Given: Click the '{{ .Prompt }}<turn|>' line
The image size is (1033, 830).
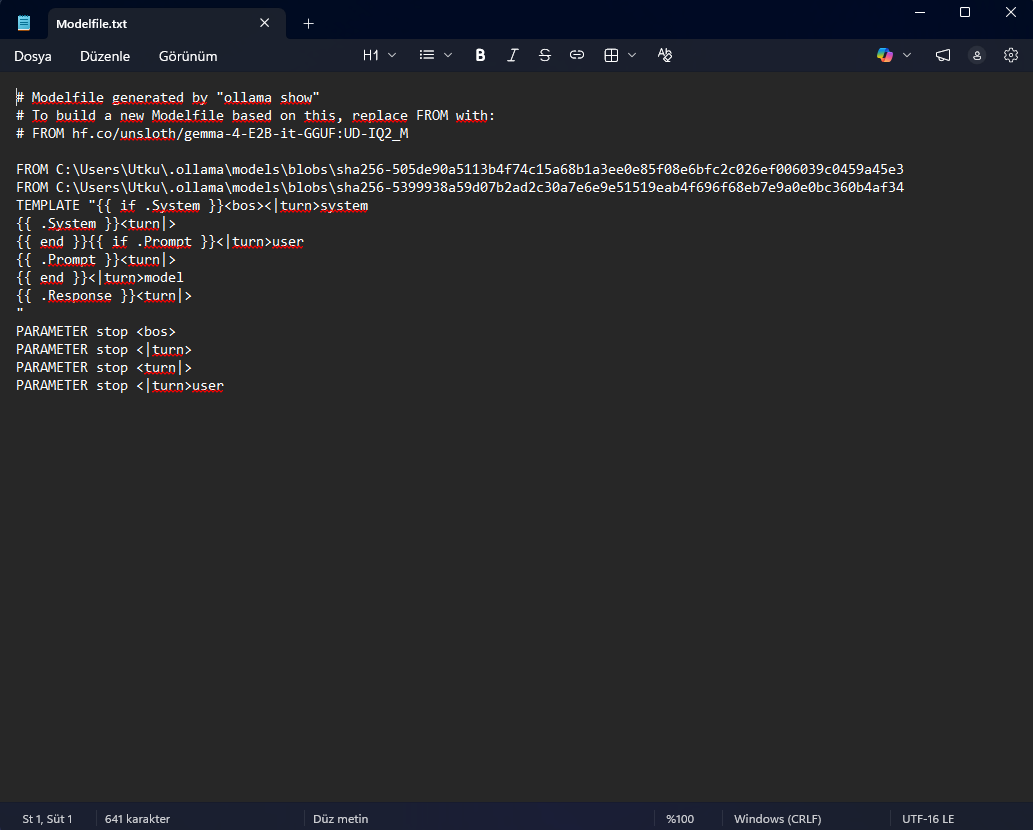Looking at the screenshot, I should point(96,260).
